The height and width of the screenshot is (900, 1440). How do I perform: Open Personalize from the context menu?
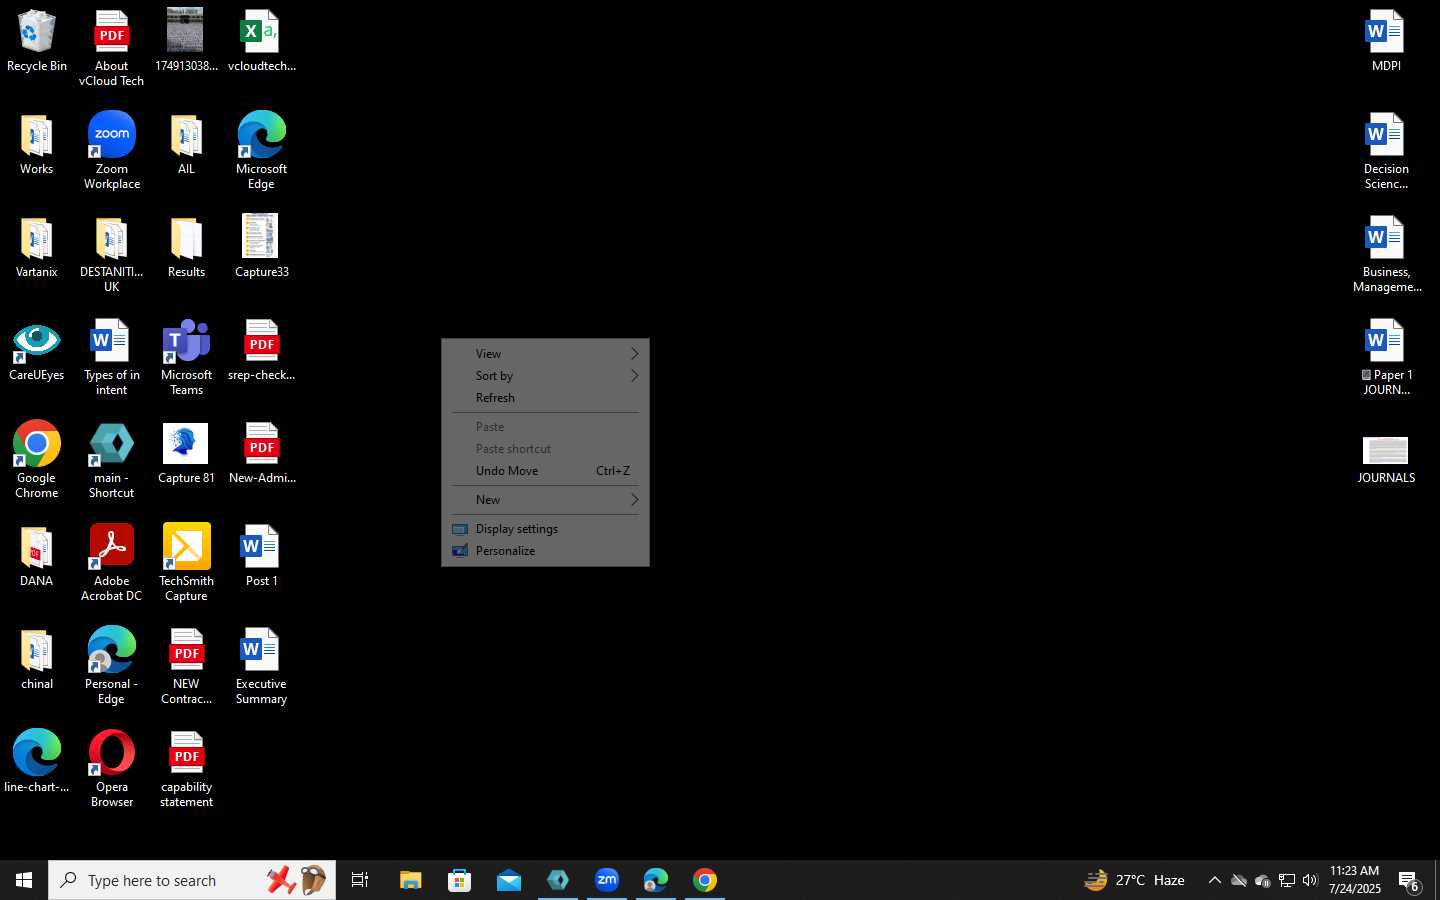point(546,551)
